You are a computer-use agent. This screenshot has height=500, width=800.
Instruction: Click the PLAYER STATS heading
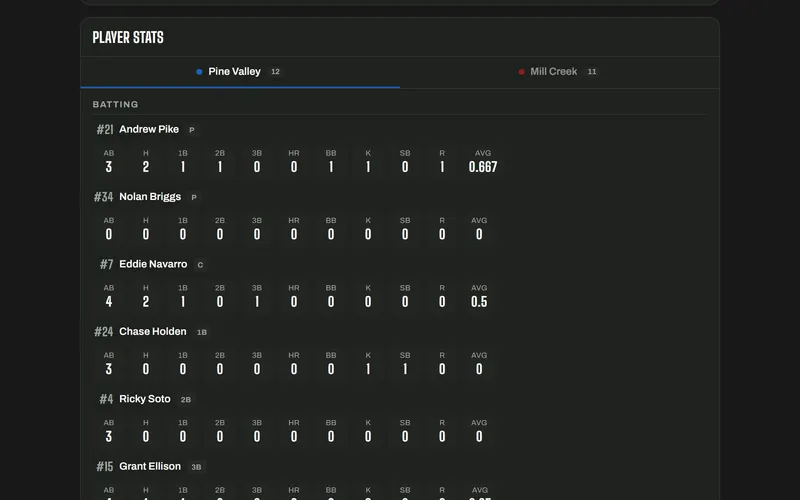click(128, 37)
